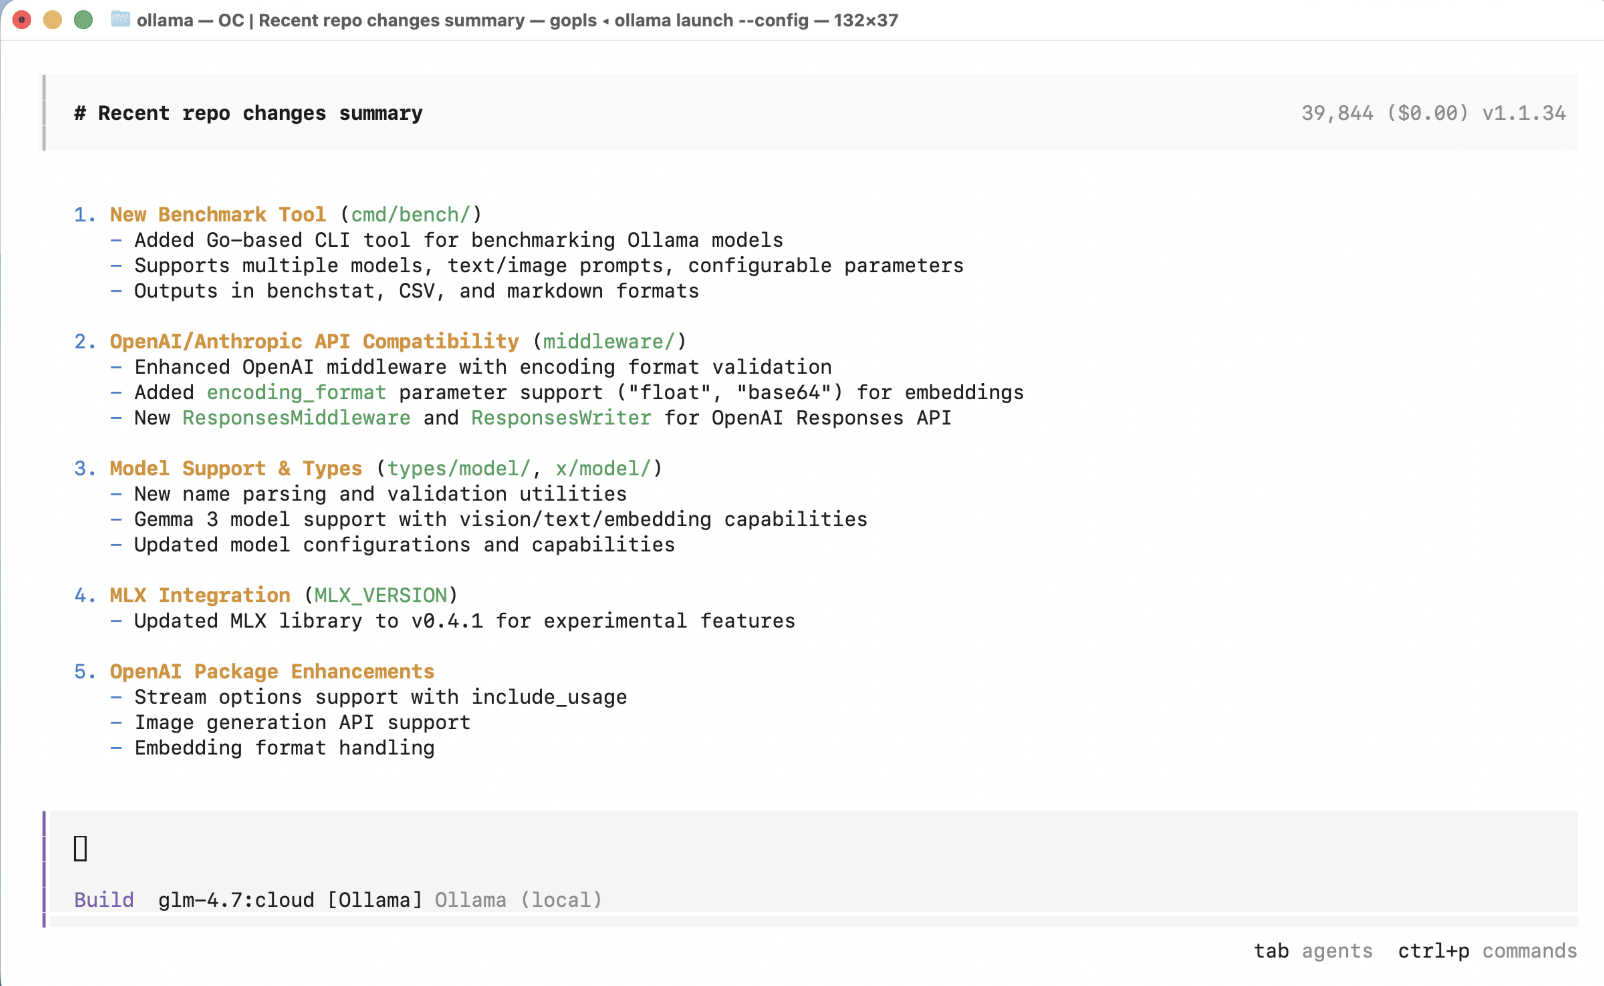Click line "Enhanced OpenAI middleware with encoding format validation"
The height and width of the screenshot is (986, 1604).
483,367
